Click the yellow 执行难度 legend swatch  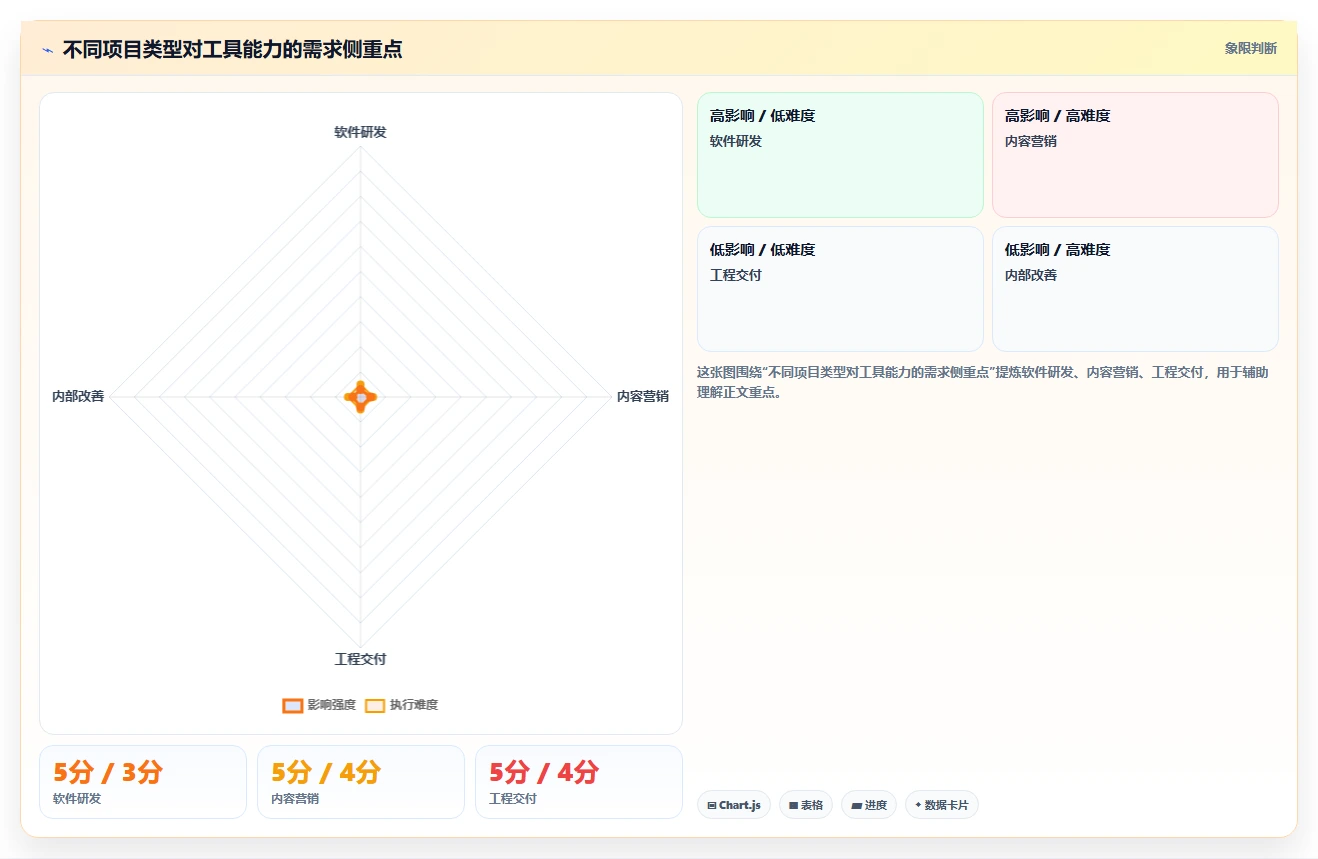pyautogui.click(x=374, y=705)
